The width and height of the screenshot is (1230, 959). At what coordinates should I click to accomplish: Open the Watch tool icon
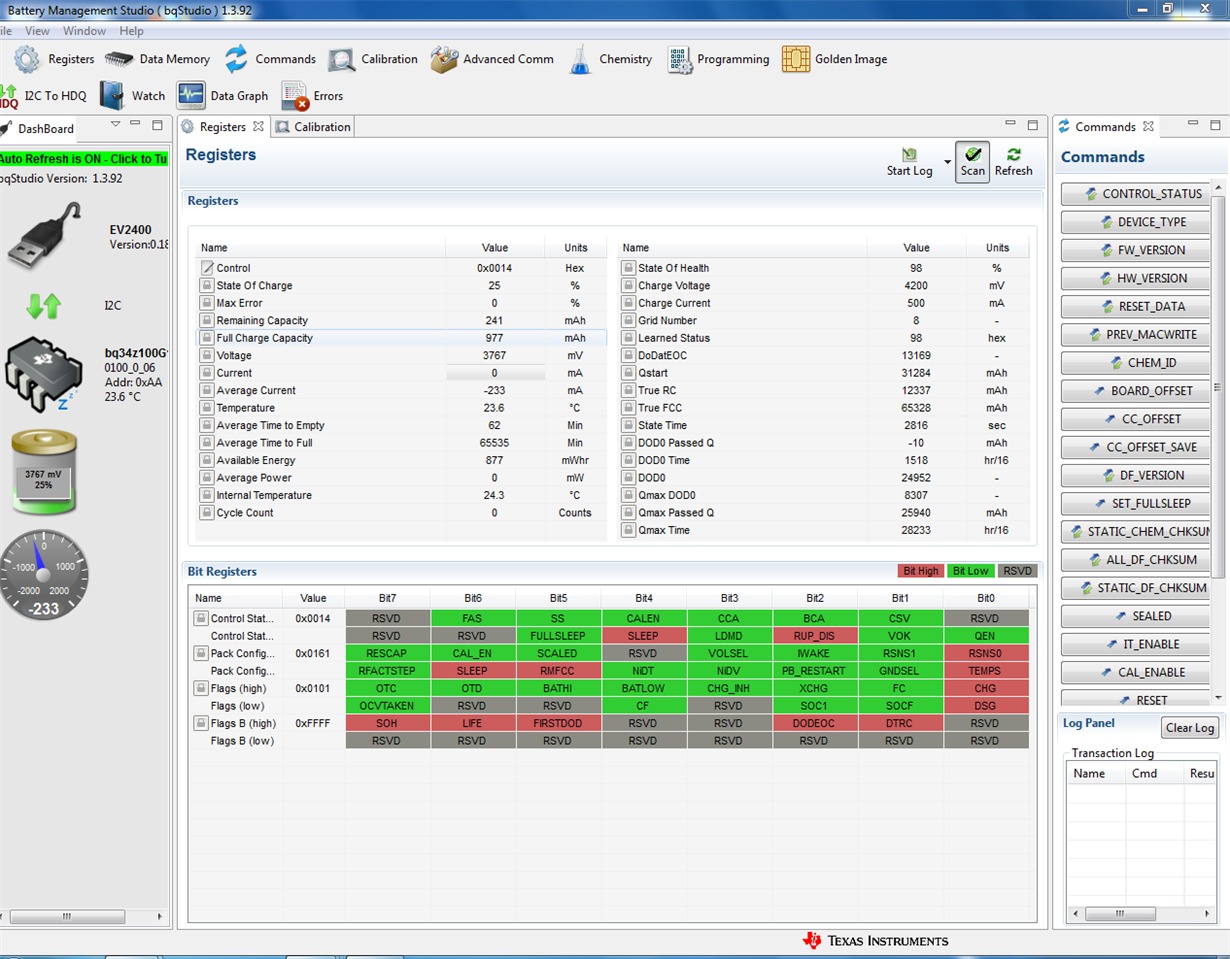point(112,96)
